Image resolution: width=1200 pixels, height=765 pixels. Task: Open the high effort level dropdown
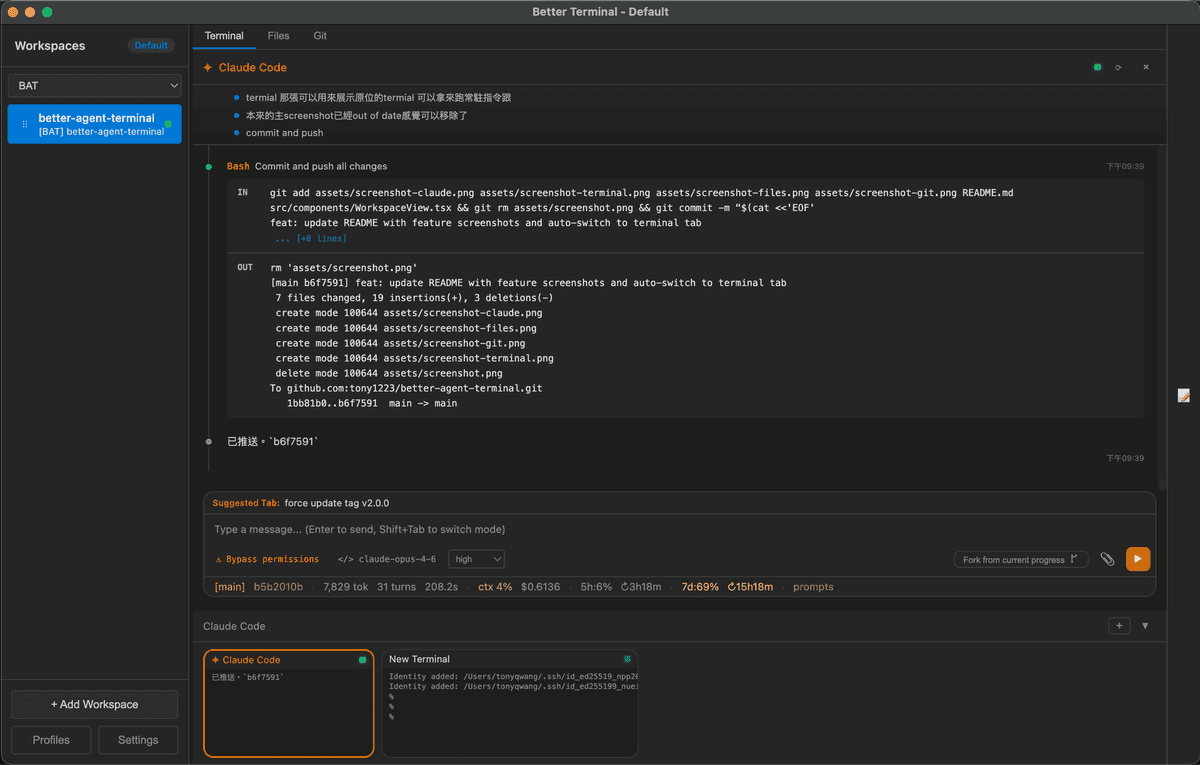[476, 559]
